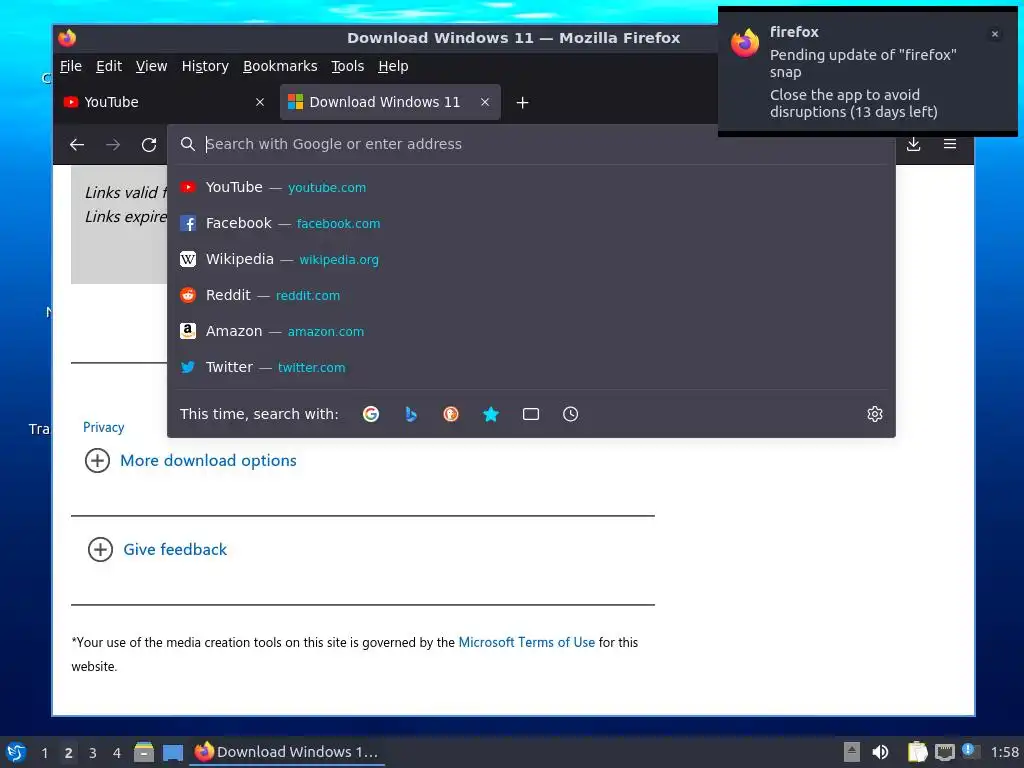Choose the Twitter twitter.com suggestion

click(x=531, y=367)
